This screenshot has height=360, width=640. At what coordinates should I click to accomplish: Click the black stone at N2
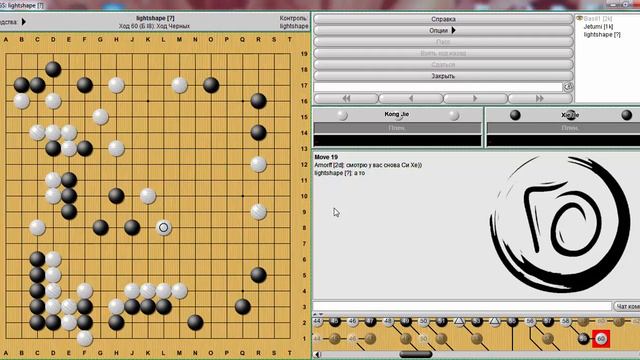point(195,322)
